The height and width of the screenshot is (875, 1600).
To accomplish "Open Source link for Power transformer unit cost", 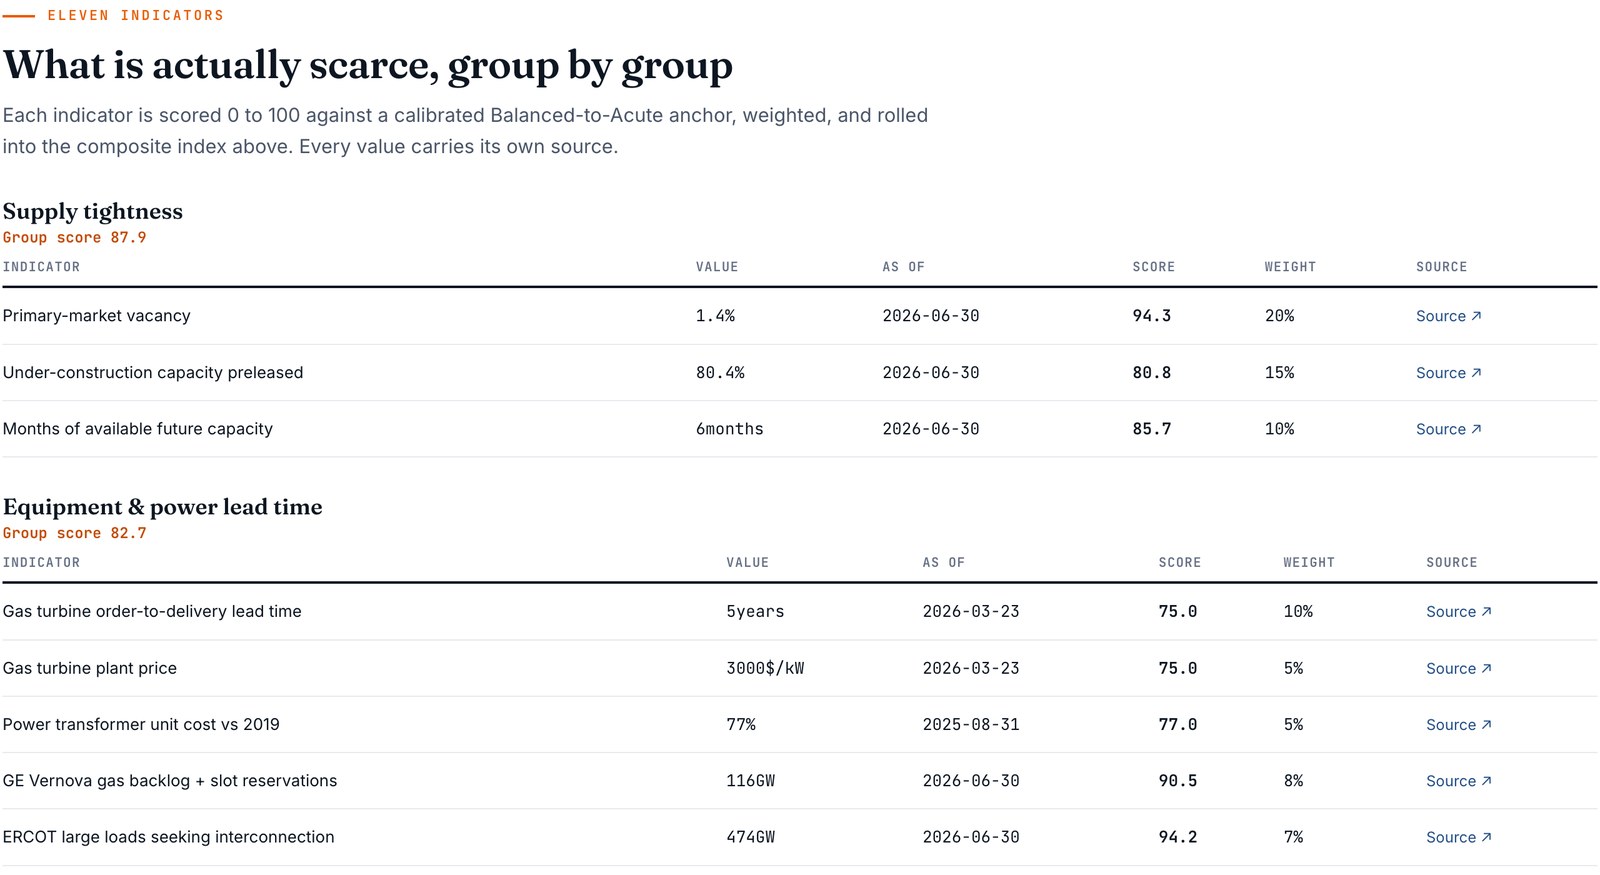I will click(x=1458, y=725).
